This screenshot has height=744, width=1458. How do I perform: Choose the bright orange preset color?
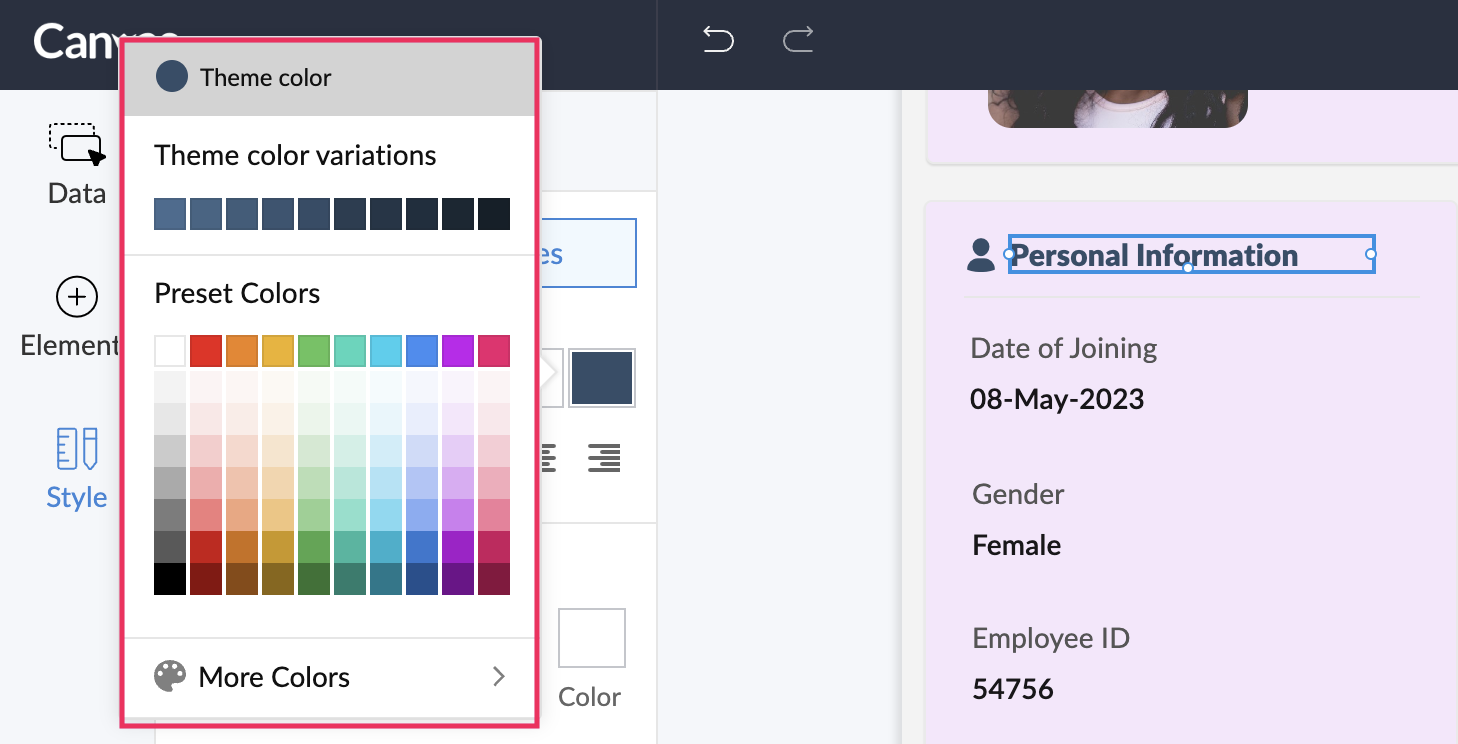(242, 351)
